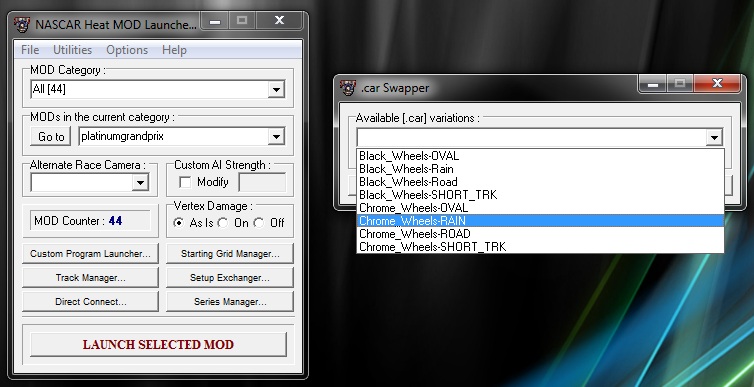Select the Vertex Damage On radio button
The width and height of the screenshot is (754, 387).
[222, 223]
